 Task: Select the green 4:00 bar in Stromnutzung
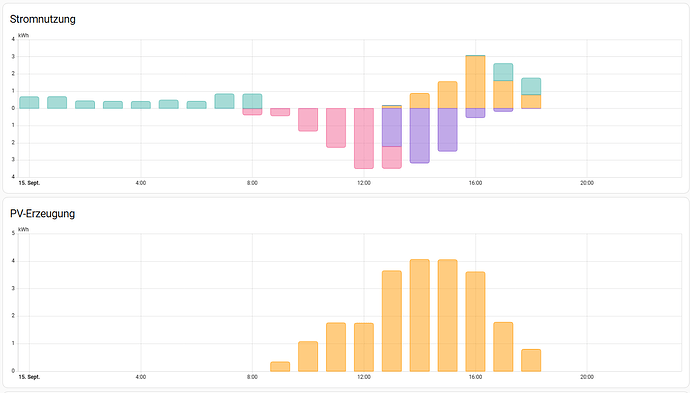point(141,105)
